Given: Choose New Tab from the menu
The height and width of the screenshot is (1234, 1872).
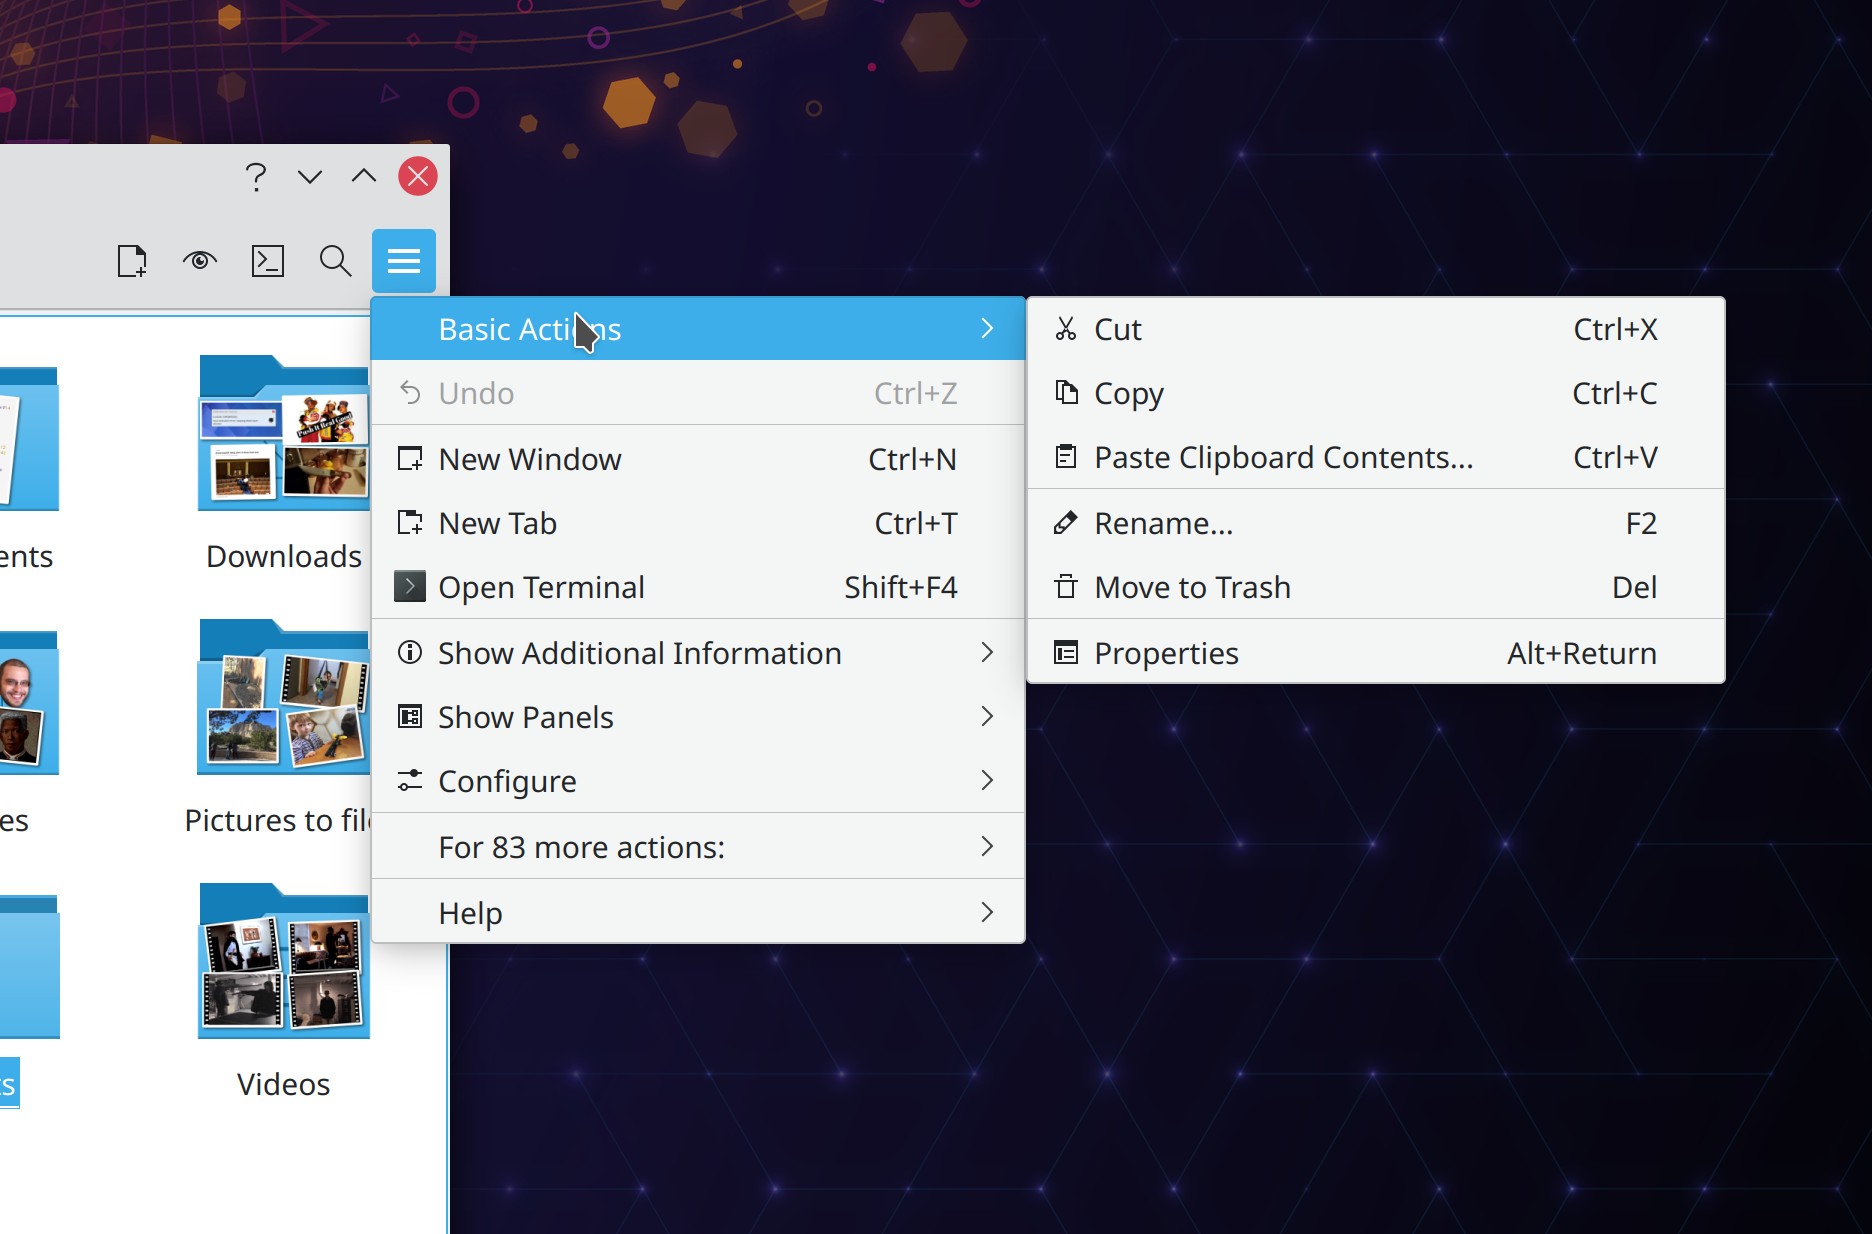Looking at the screenshot, I should pos(497,522).
